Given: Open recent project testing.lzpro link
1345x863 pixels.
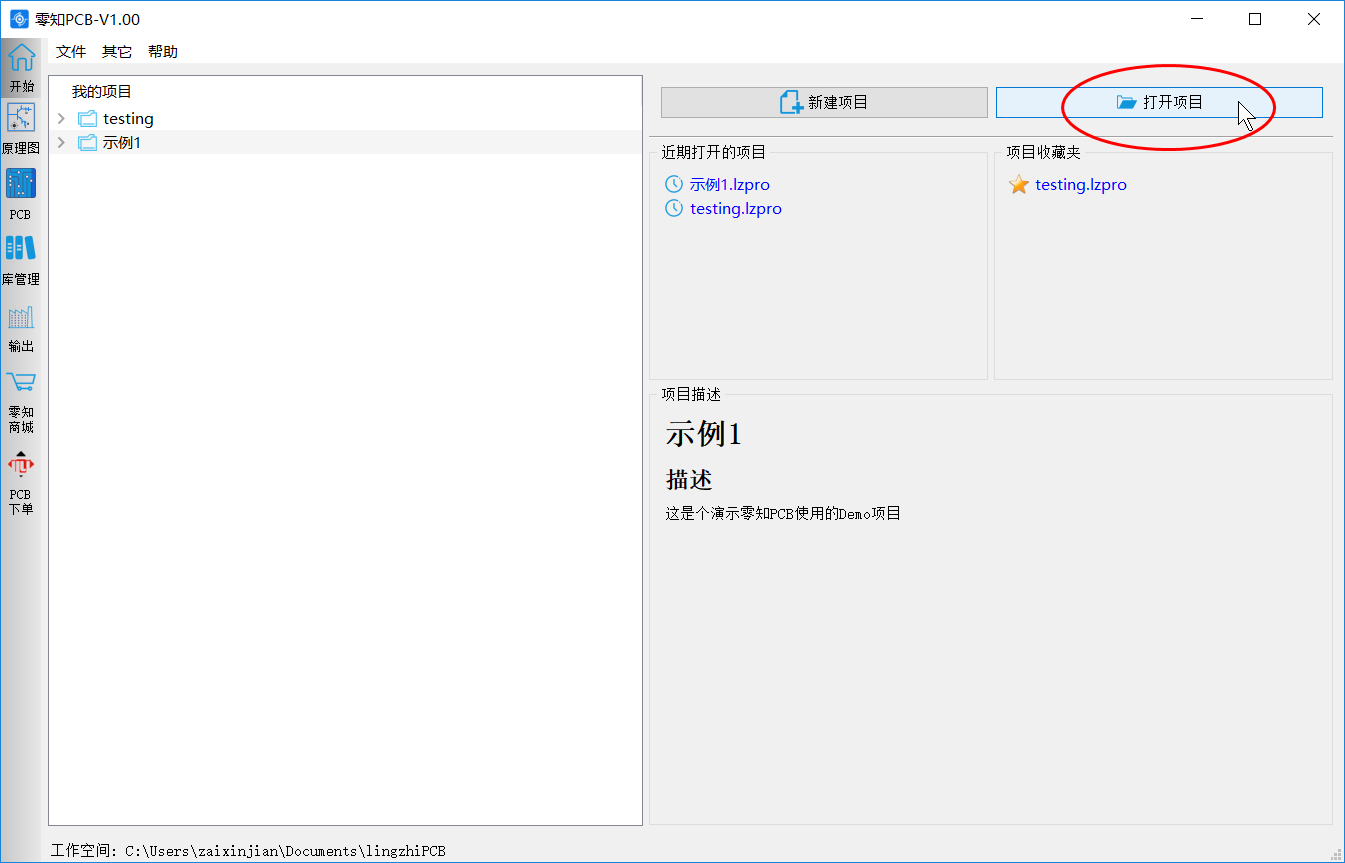Looking at the screenshot, I should pos(736,209).
